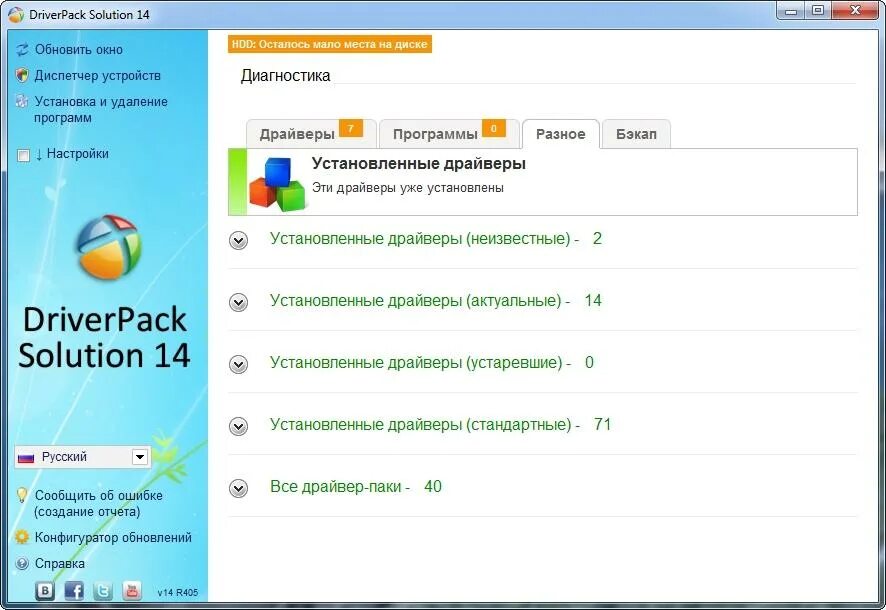Open the YouTube social icon
The image size is (886, 610).
132,591
